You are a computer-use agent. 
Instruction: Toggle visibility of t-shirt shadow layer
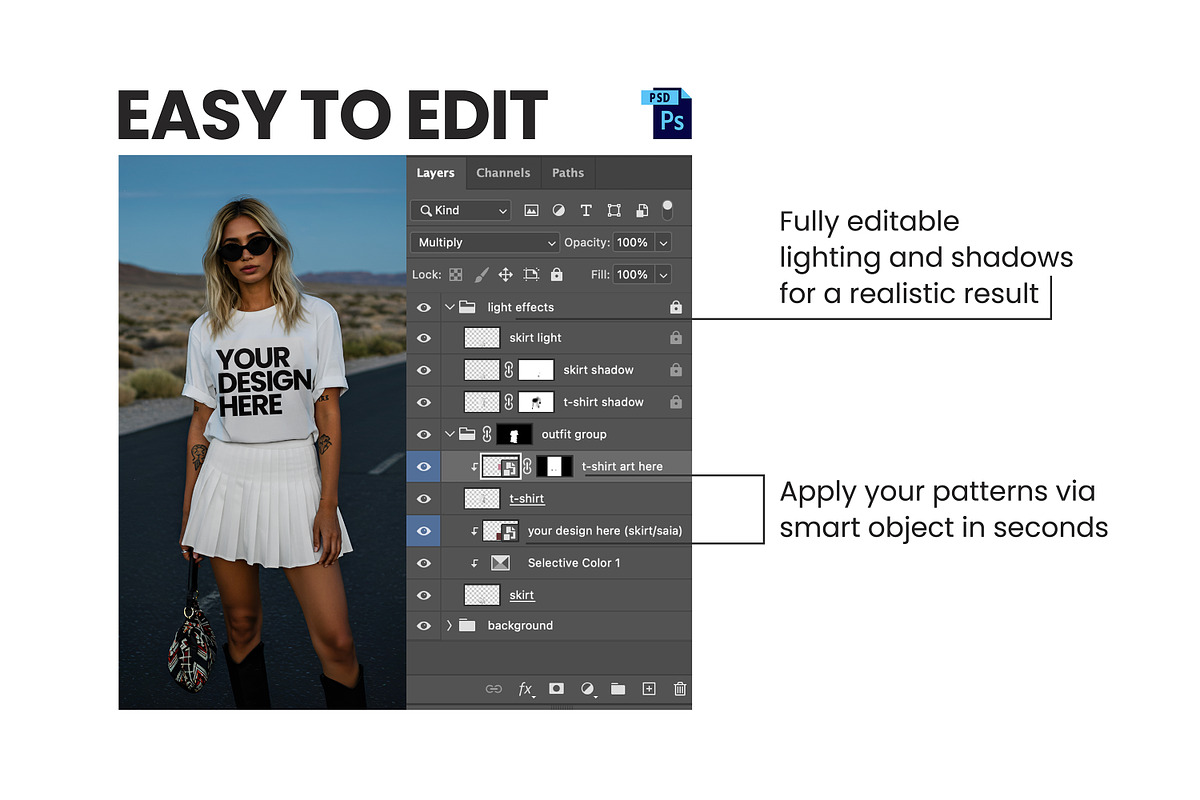(424, 402)
